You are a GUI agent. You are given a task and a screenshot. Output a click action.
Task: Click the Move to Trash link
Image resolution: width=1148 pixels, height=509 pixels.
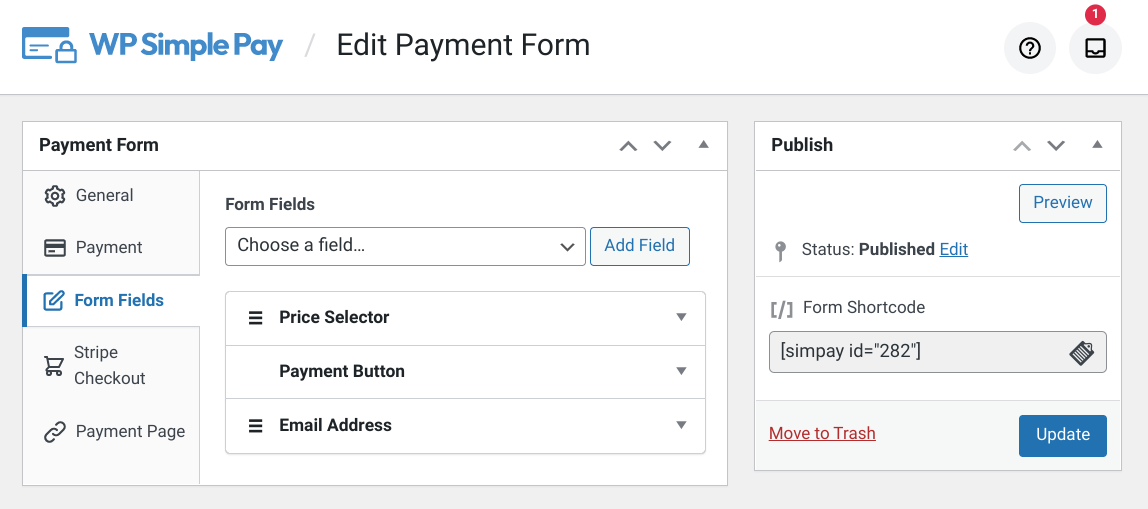822,434
